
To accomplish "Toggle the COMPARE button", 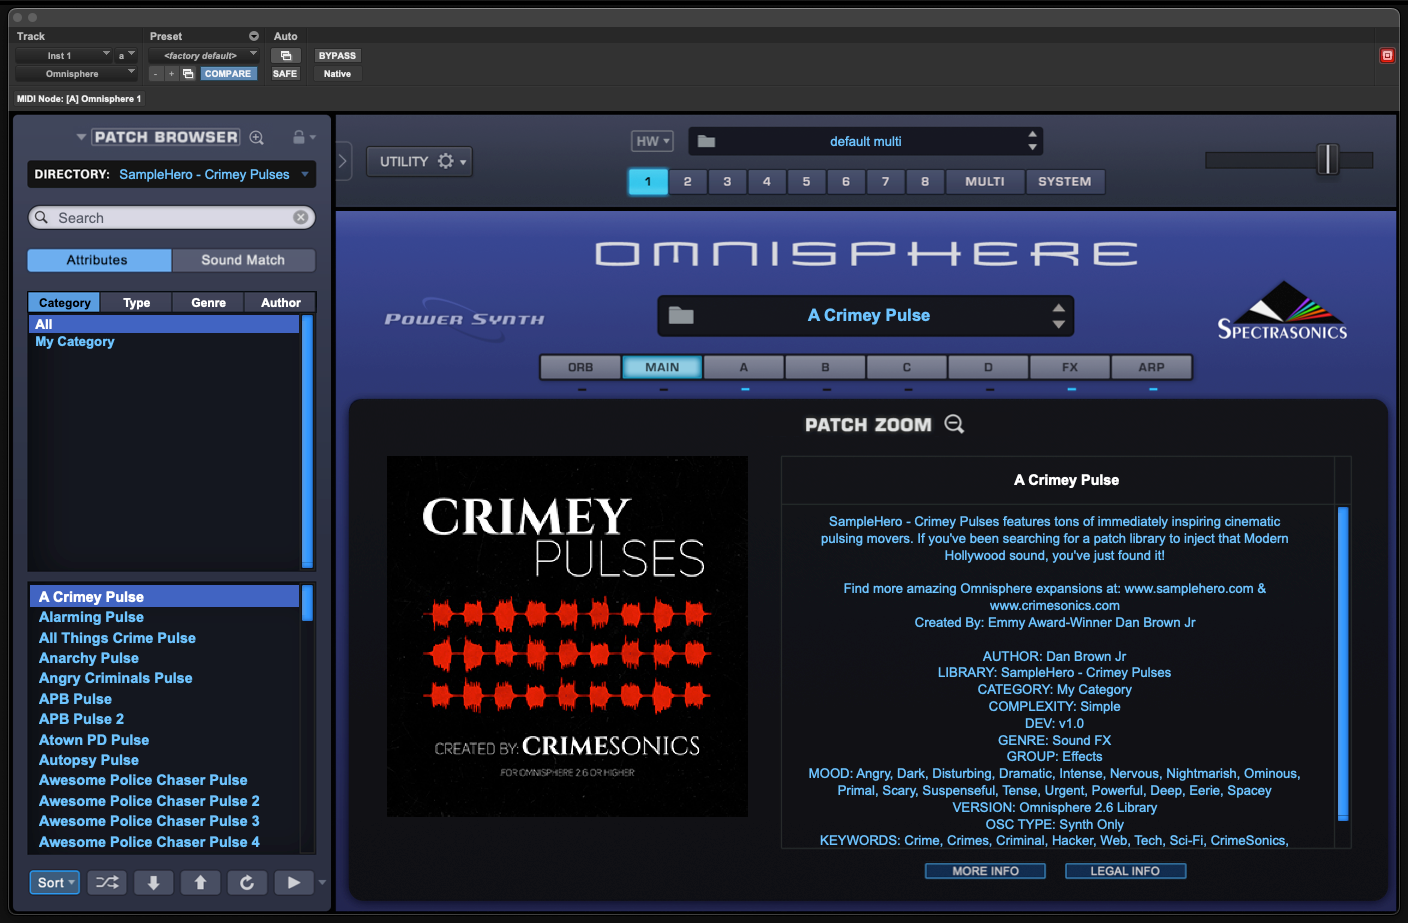I will [228, 74].
